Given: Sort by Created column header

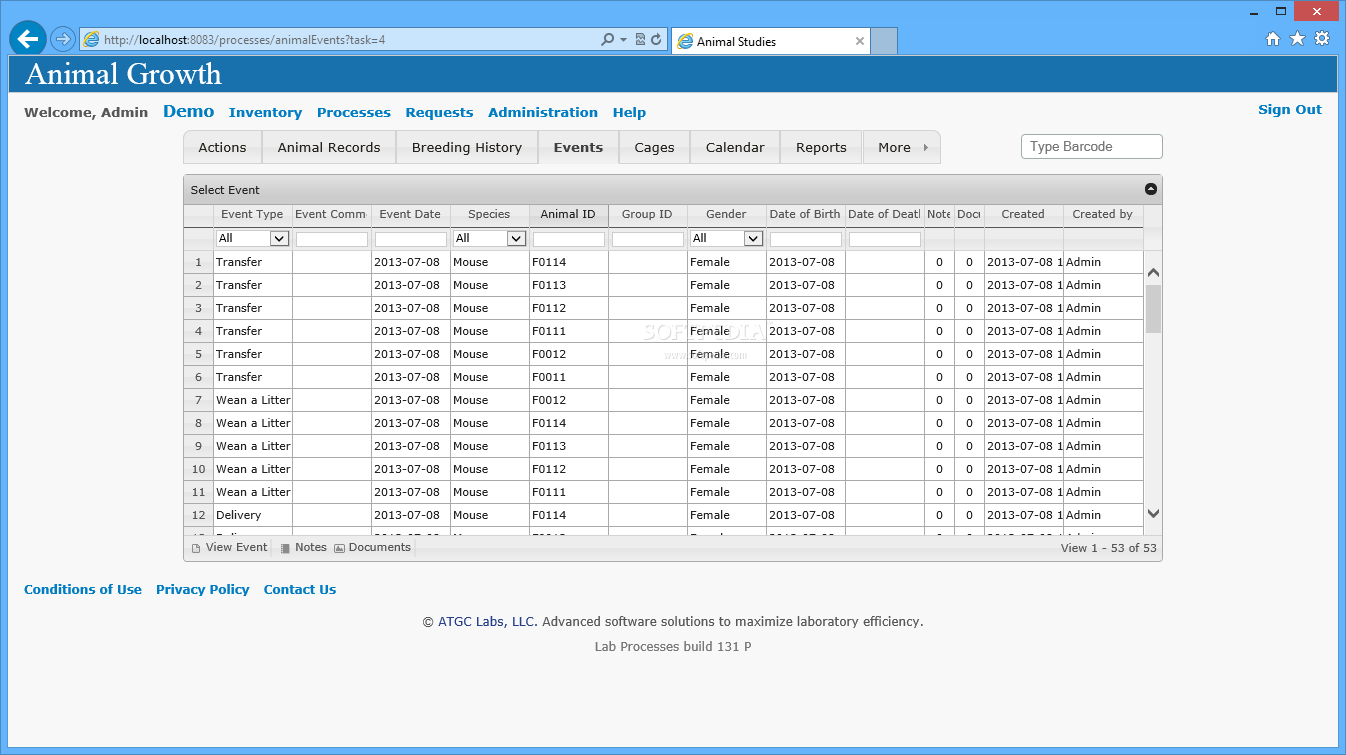Looking at the screenshot, I should pyautogui.click(x=1023, y=215).
